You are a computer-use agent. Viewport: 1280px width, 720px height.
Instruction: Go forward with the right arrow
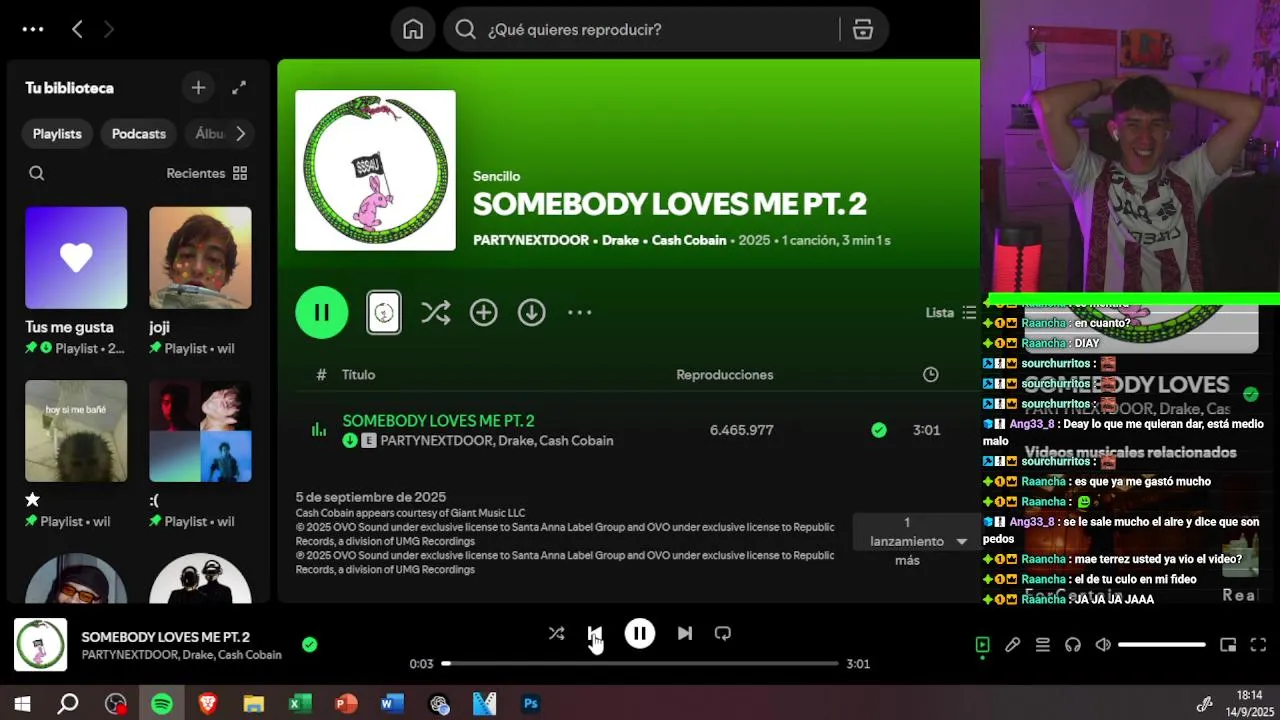[109, 29]
